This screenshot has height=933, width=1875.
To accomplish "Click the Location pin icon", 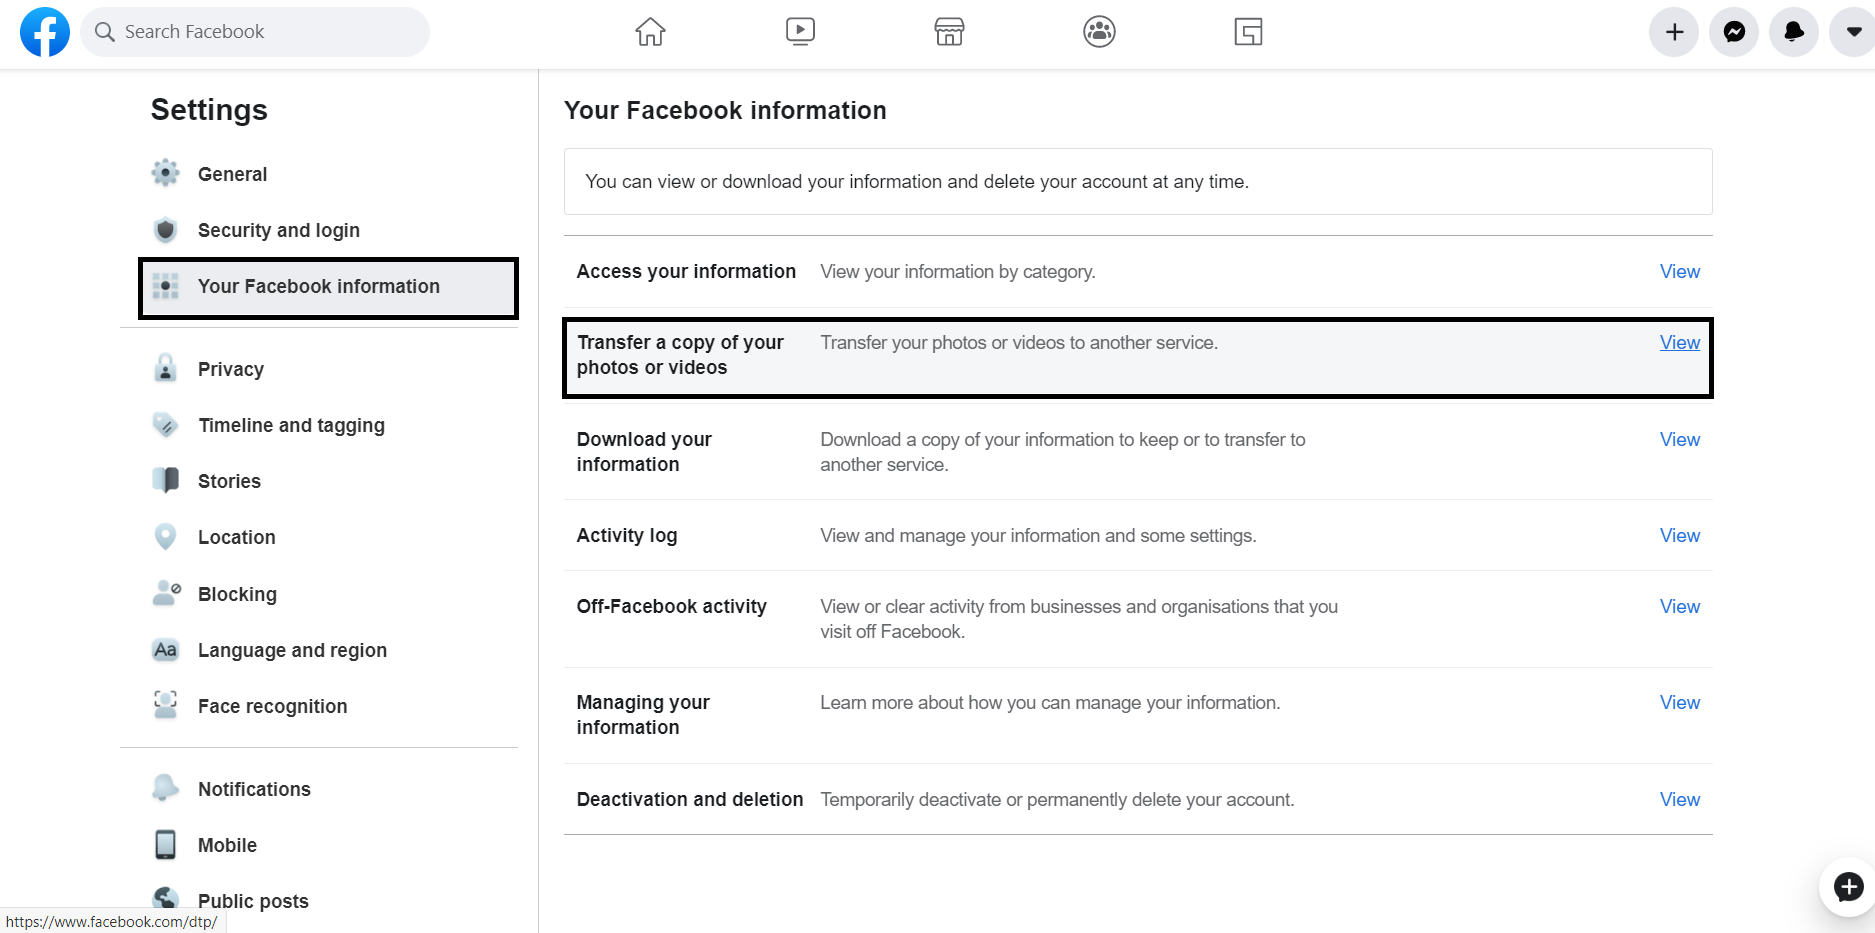I will (166, 537).
